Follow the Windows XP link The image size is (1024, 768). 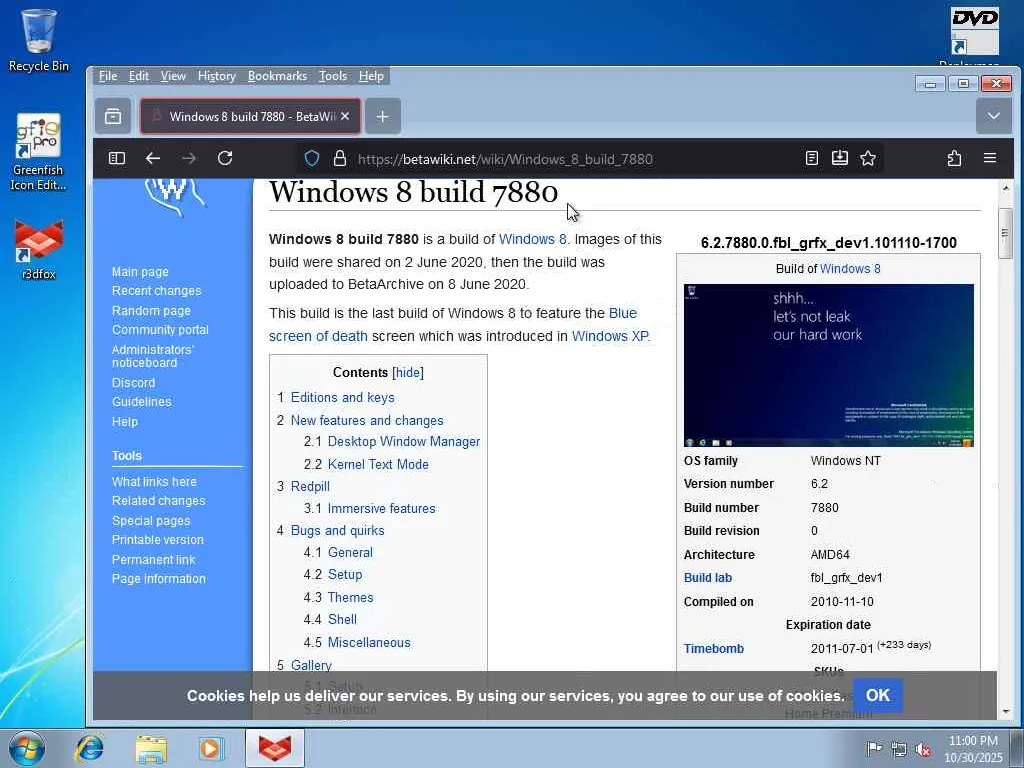609,336
